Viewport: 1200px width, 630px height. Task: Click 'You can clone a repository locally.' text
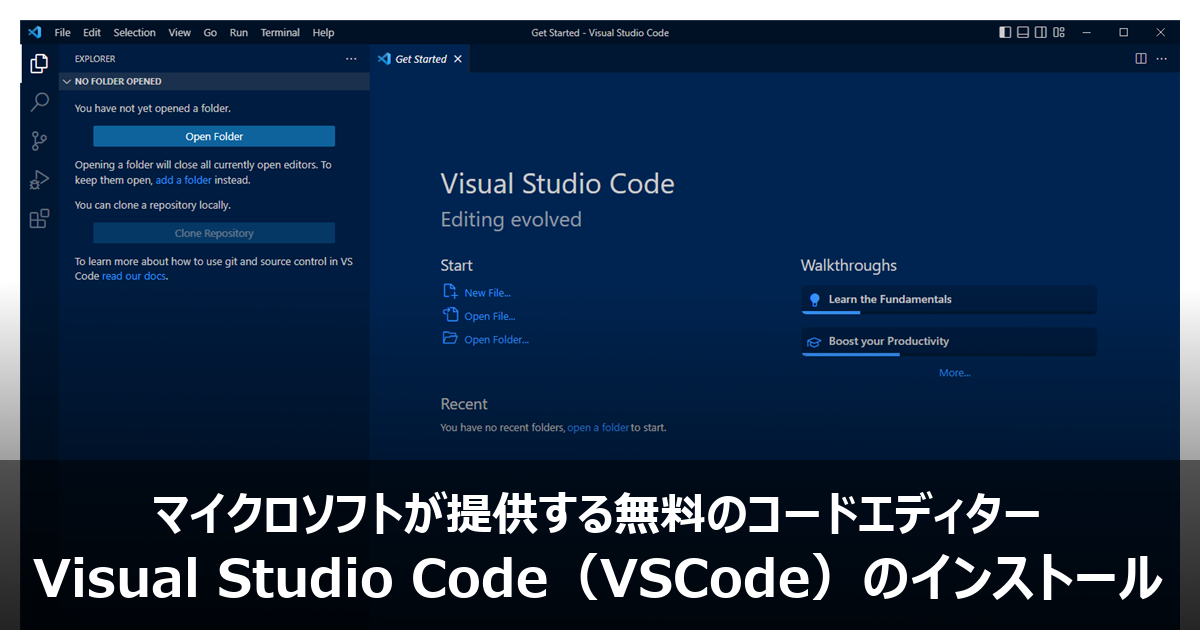click(x=153, y=205)
